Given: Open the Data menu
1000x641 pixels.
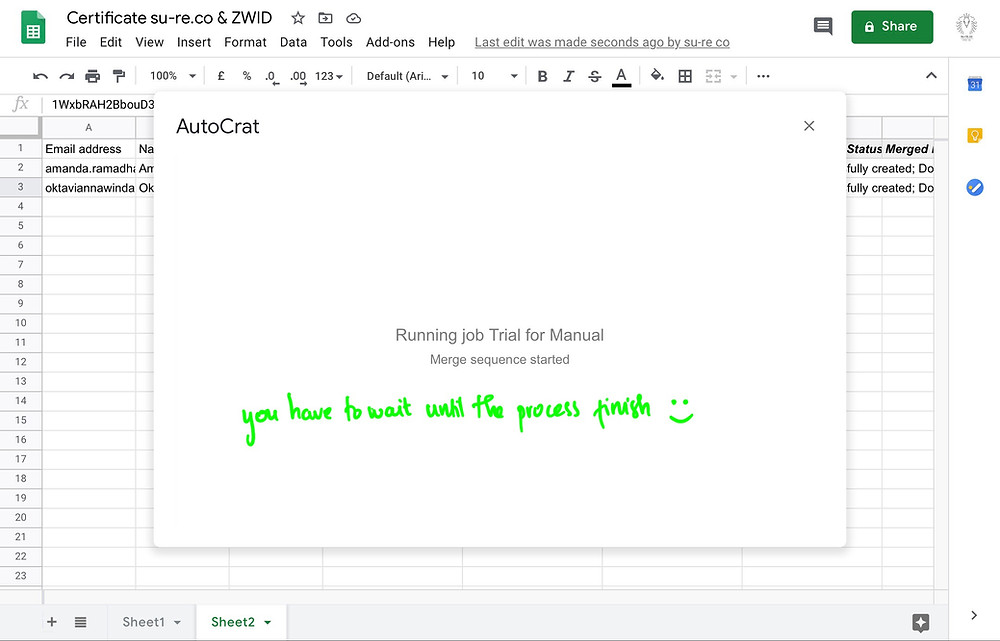Looking at the screenshot, I should (x=293, y=42).
